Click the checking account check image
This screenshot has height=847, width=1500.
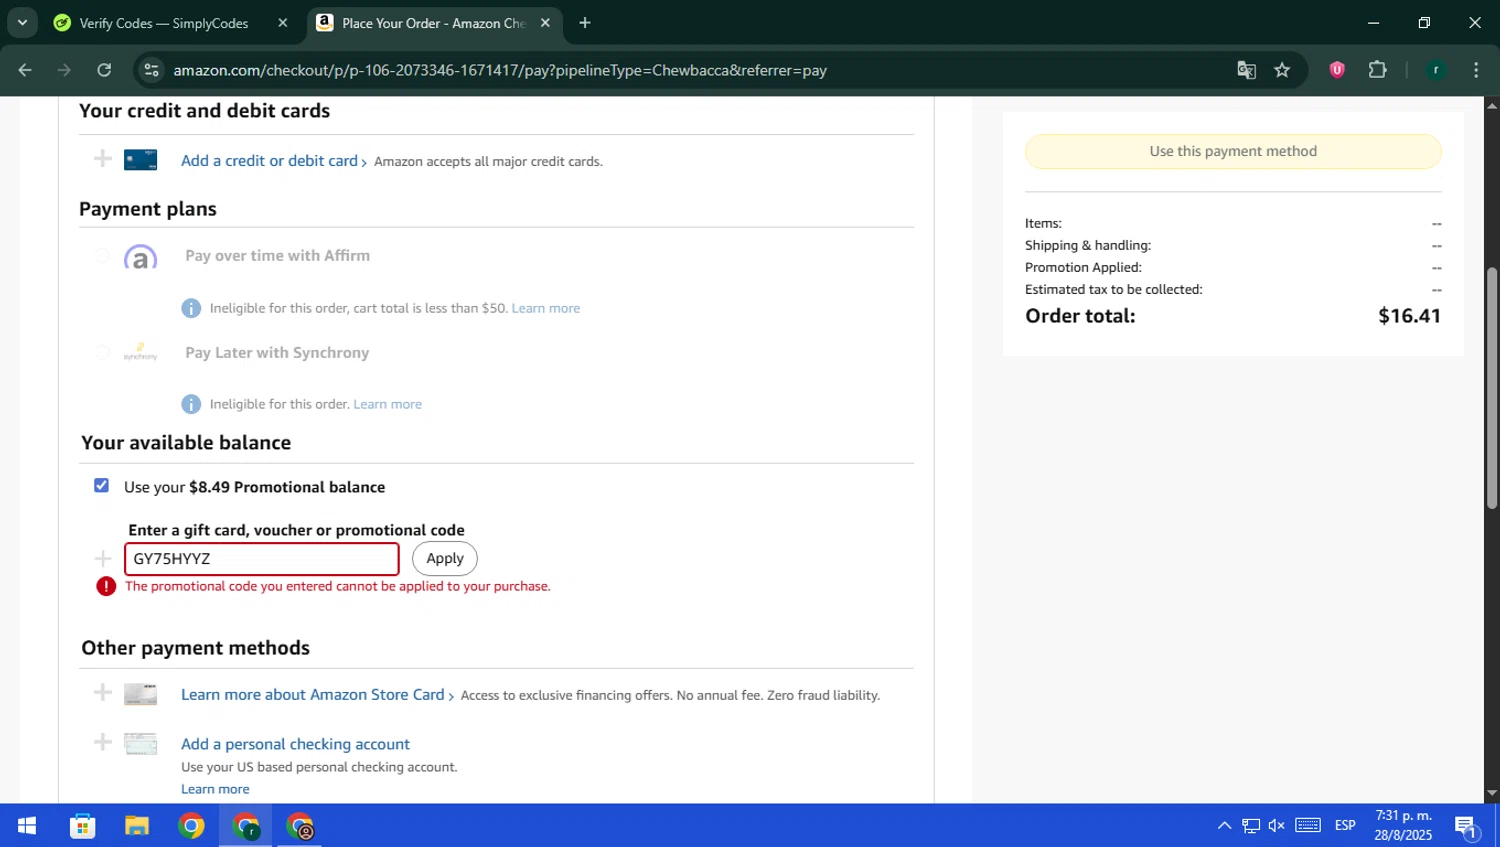pos(140,744)
